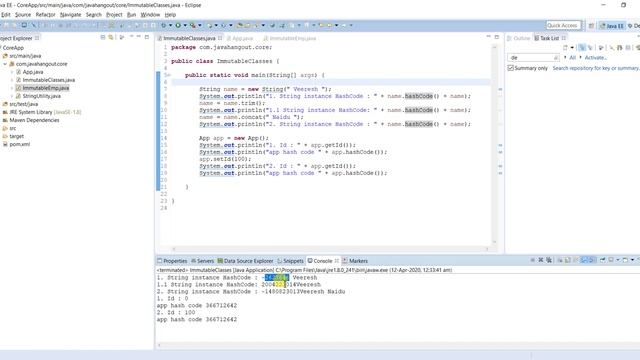
Task: Close the ImmutableClasses.java tab
Action: click(220, 38)
